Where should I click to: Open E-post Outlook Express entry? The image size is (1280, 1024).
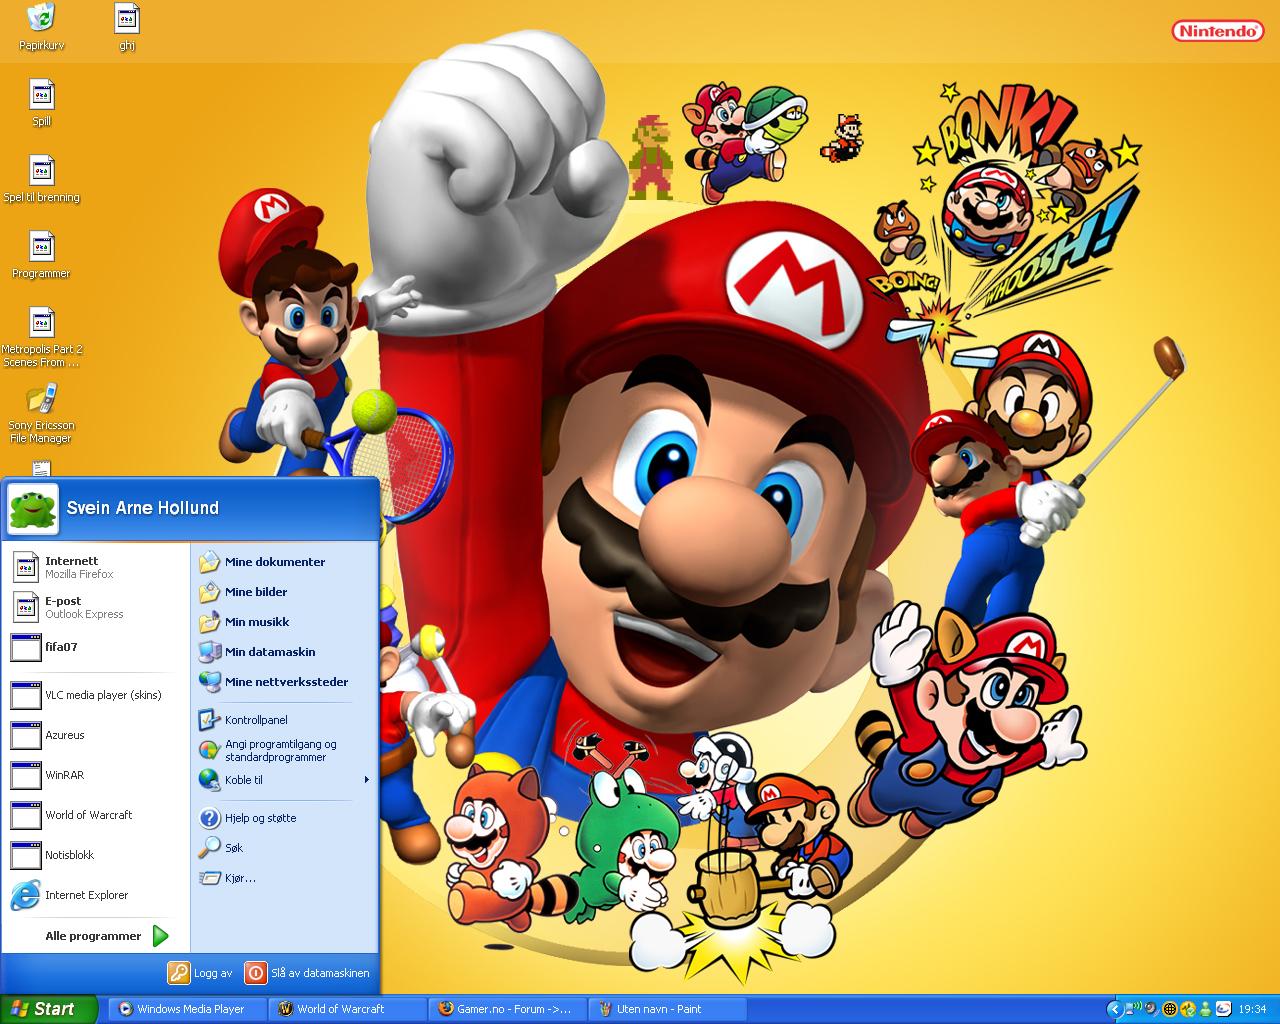click(x=96, y=607)
